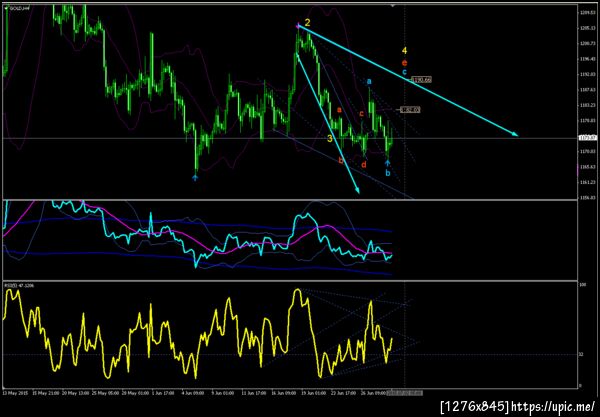Click the 15 May 21:00 time label

(x=46, y=393)
